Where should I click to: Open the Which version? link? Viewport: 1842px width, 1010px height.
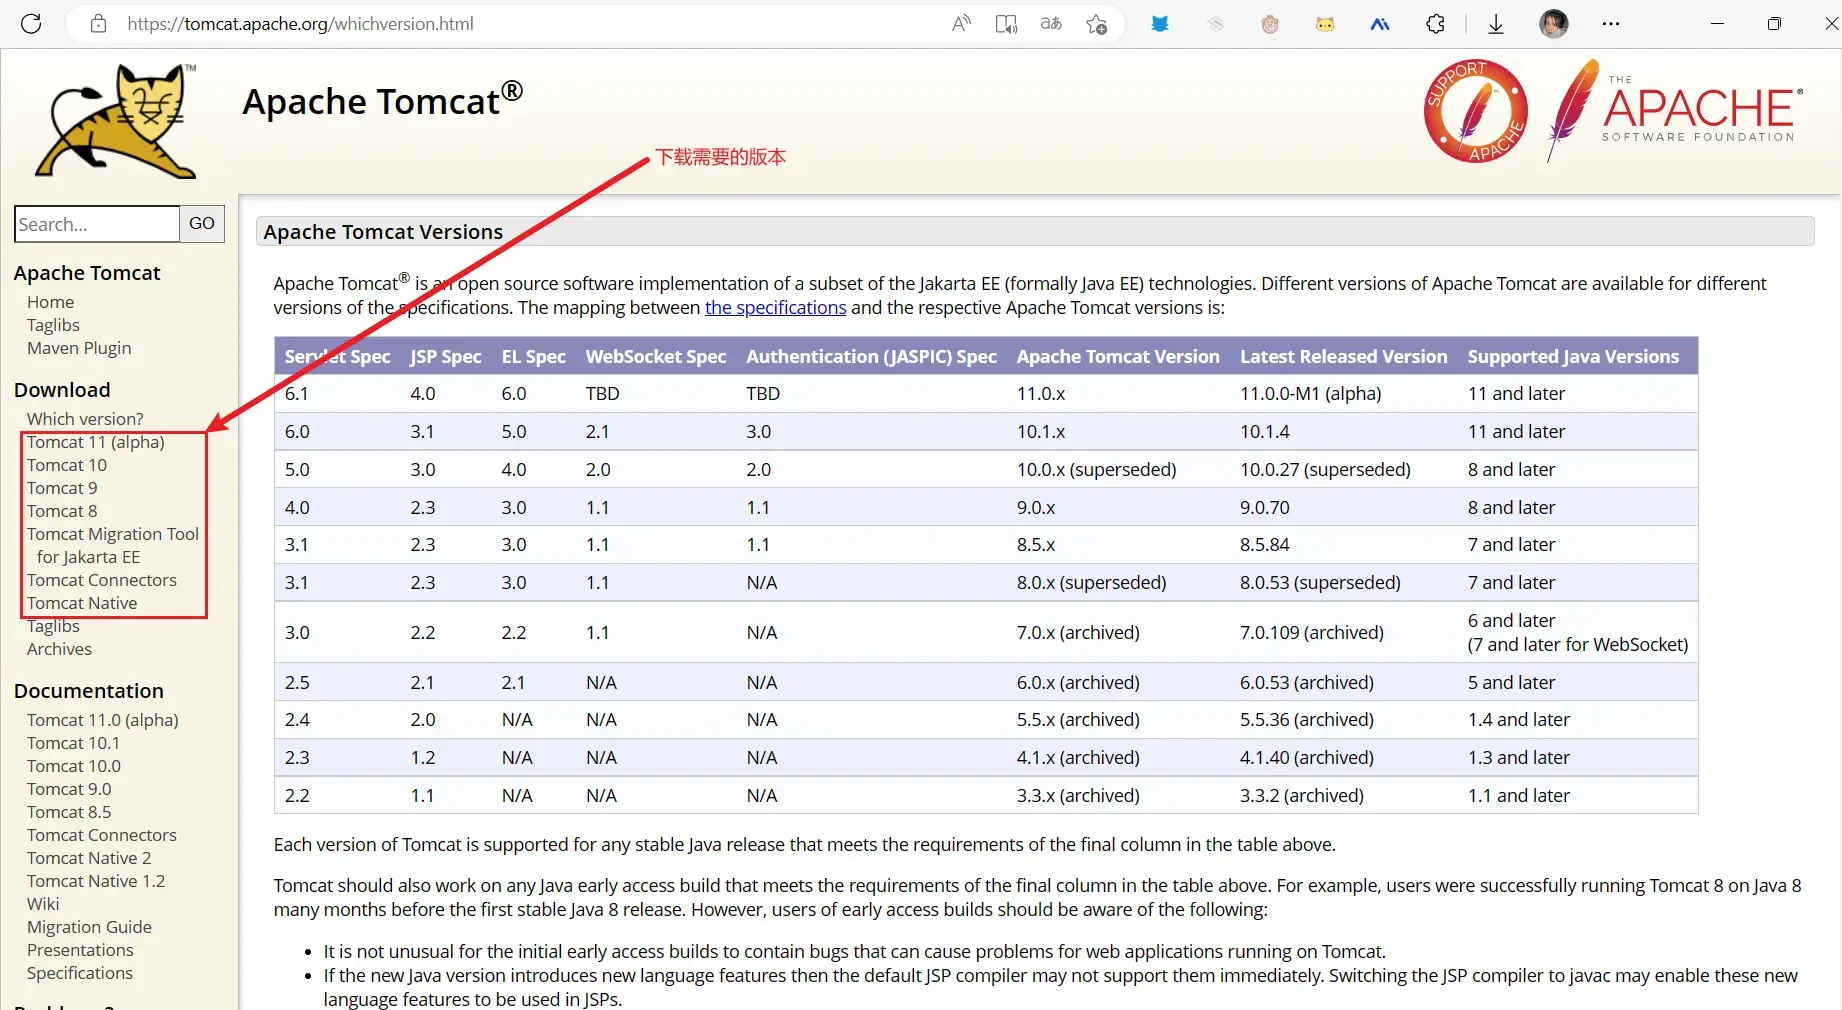tap(85, 419)
